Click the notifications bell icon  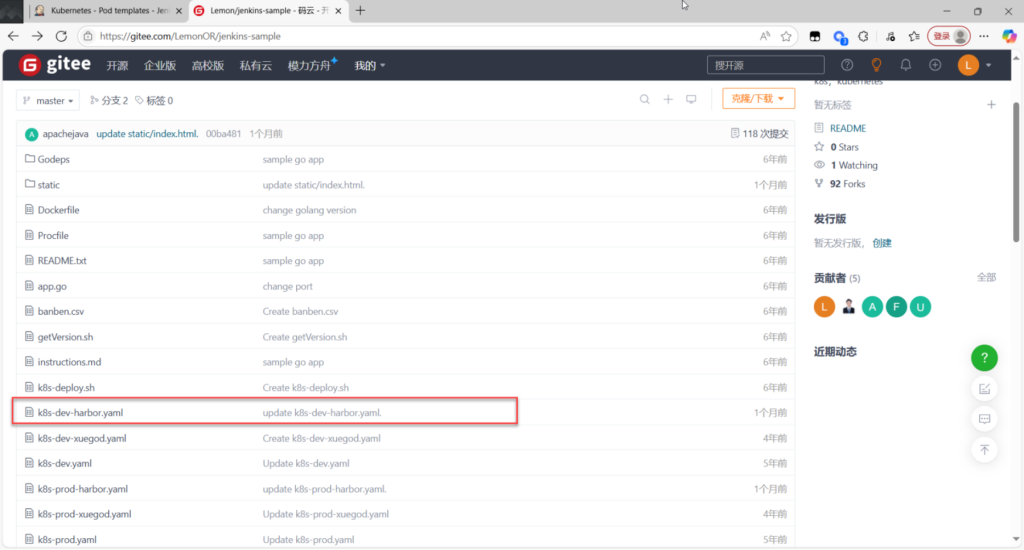906,65
